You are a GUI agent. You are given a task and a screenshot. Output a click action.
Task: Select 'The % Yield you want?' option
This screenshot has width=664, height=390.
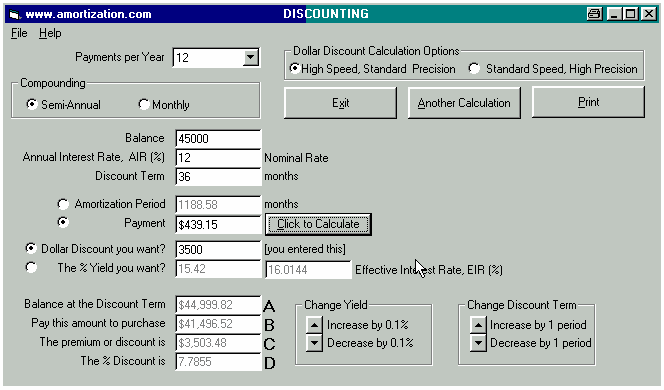pos(30,267)
